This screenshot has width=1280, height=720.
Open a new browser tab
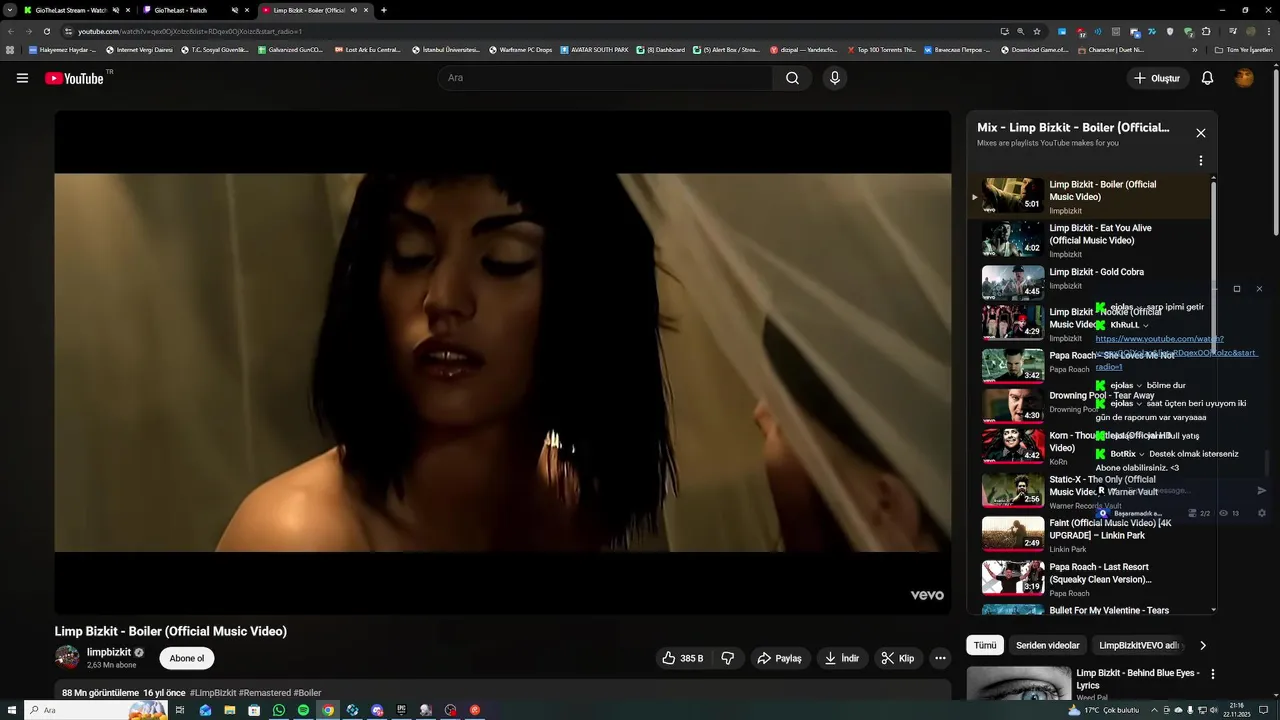coord(384,10)
